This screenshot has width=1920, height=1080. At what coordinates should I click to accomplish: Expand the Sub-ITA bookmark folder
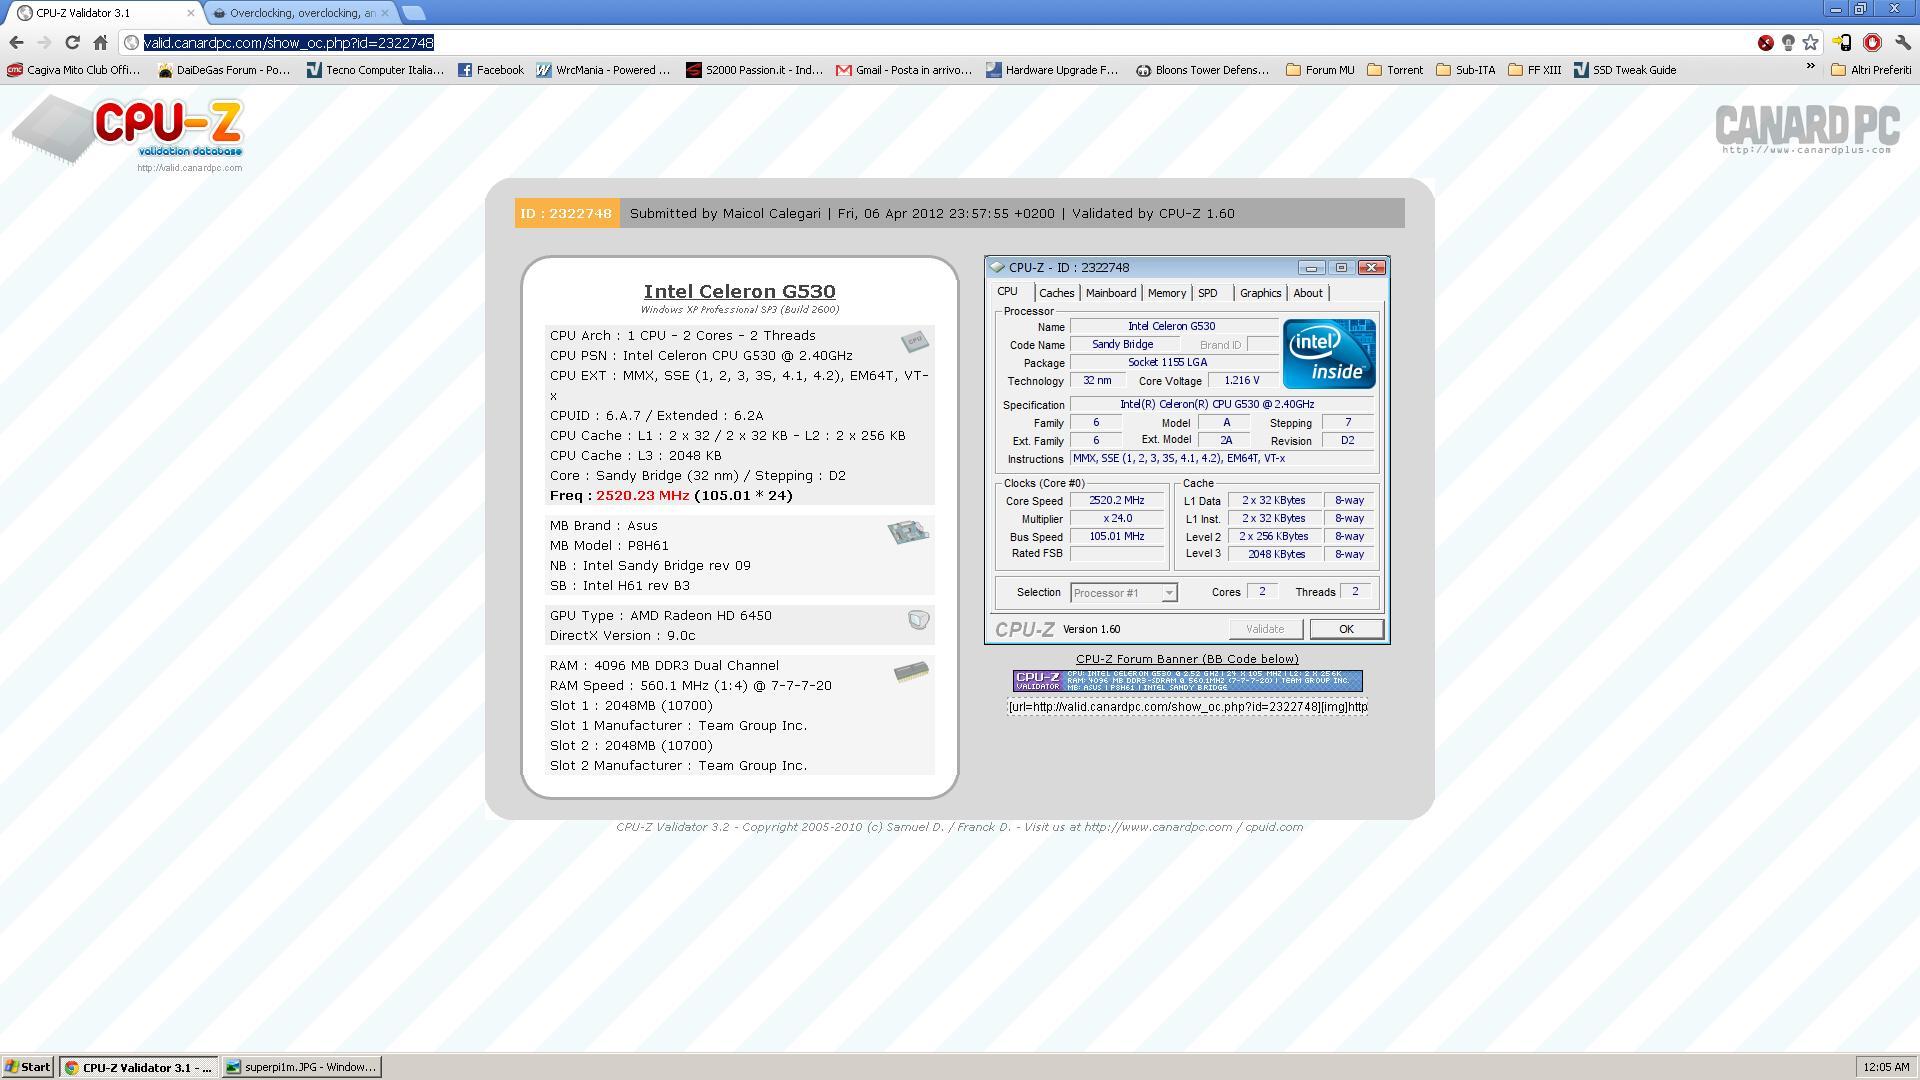(1466, 70)
